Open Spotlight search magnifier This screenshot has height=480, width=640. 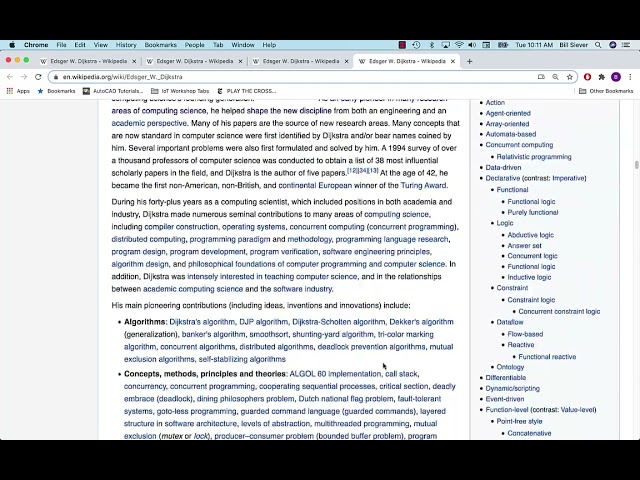pos(598,45)
